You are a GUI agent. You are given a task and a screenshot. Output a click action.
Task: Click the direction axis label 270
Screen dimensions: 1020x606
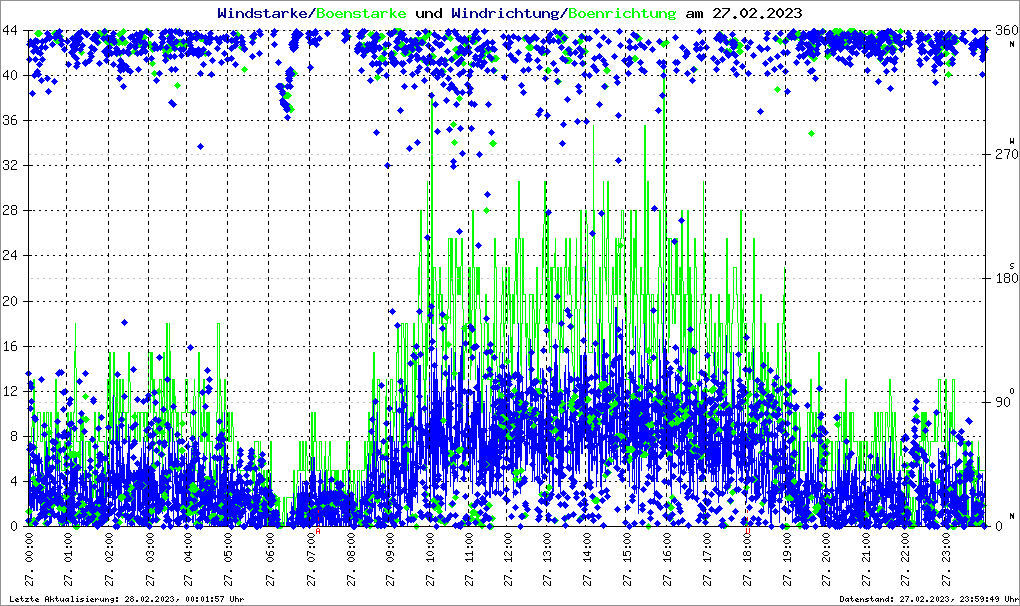(1007, 154)
